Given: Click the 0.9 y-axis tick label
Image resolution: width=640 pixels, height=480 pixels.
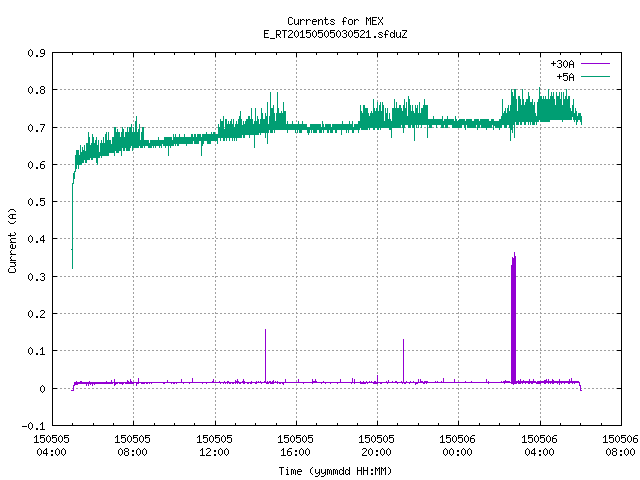Looking at the screenshot, I should coord(36,53).
